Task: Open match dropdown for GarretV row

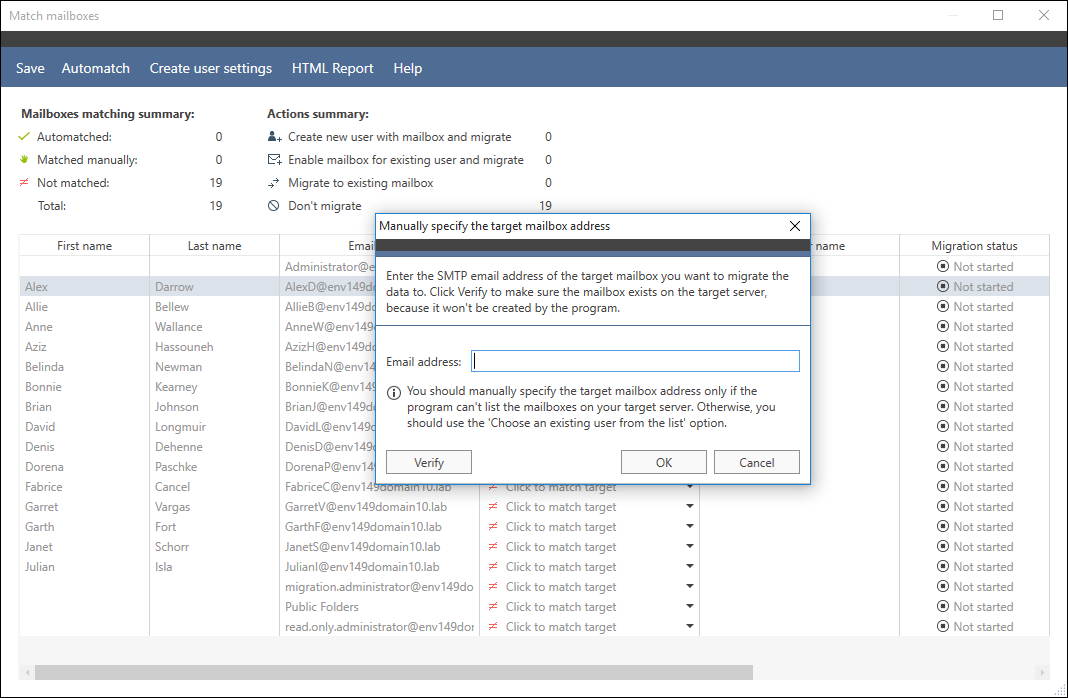Action: click(x=689, y=507)
